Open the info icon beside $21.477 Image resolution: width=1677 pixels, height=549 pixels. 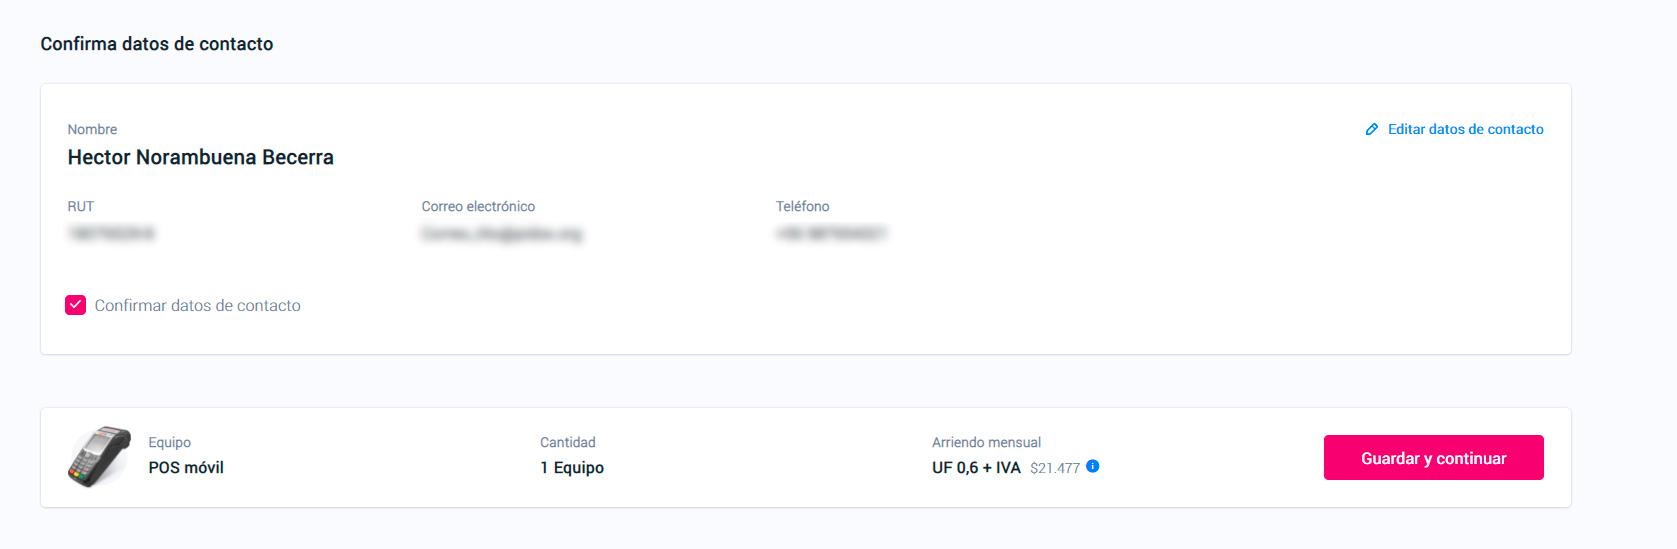(x=1093, y=466)
